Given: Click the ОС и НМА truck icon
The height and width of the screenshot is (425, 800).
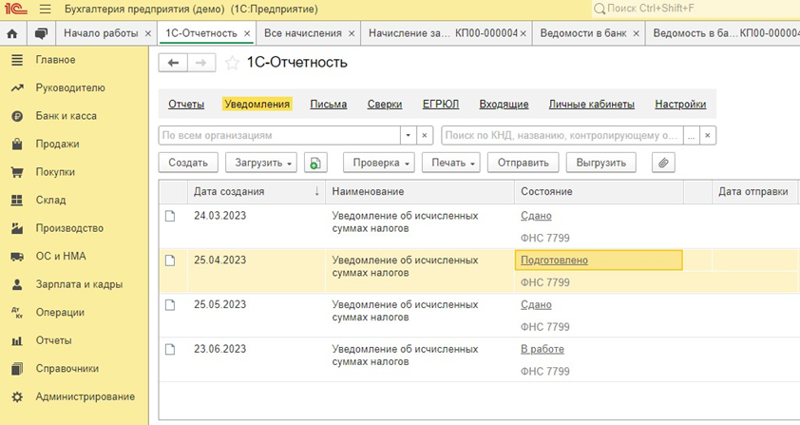Looking at the screenshot, I should [x=17, y=257].
